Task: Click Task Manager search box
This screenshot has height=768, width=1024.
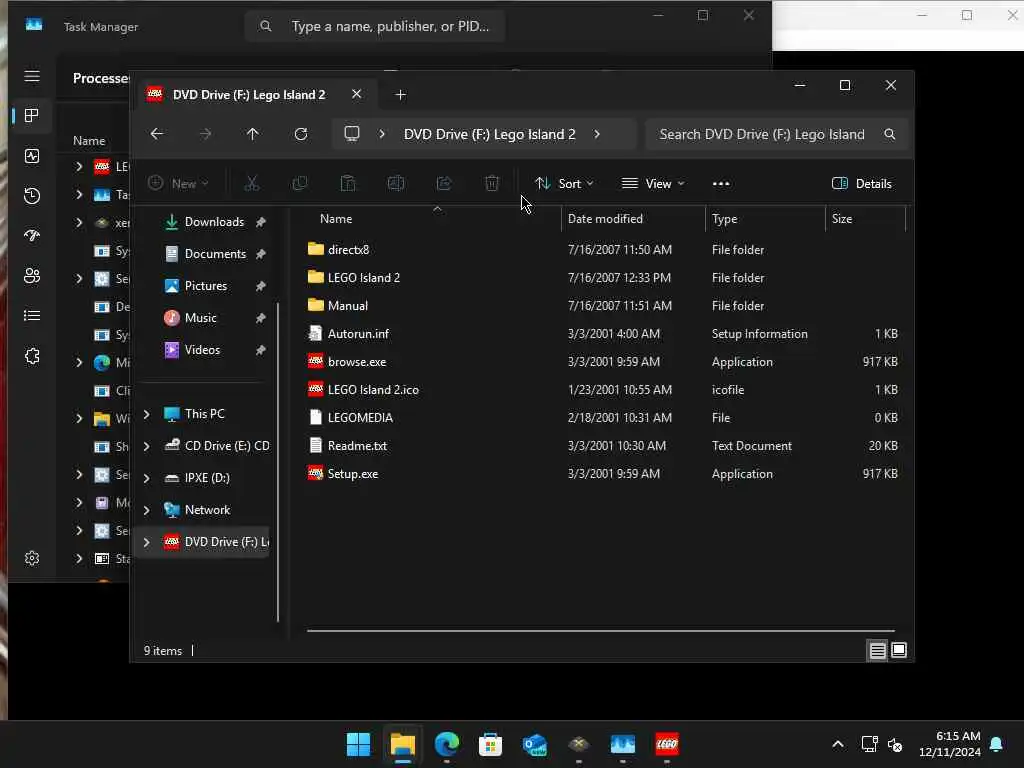Action: coord(375,26)
